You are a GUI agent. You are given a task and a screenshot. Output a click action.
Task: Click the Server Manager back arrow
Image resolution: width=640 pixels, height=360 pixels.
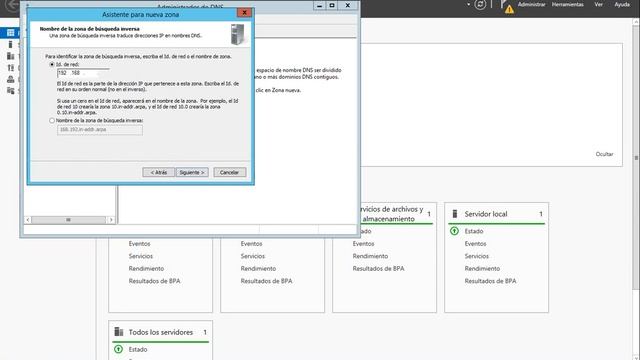point(12,5)
